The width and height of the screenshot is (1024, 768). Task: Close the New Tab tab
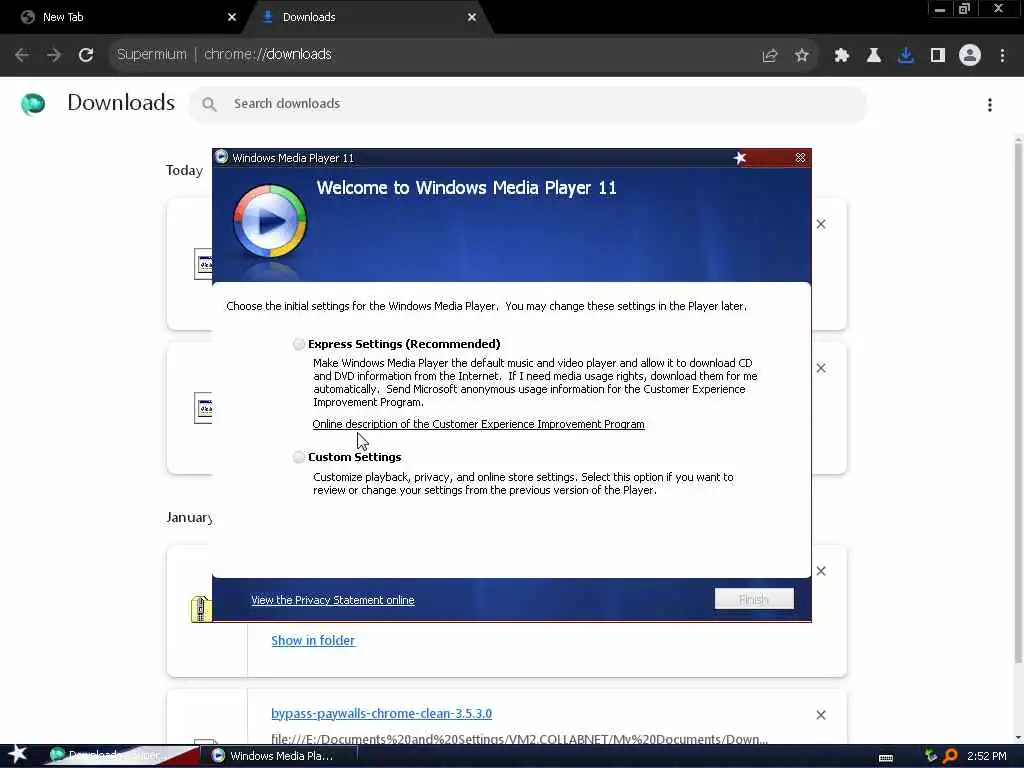tap(232, 17)
